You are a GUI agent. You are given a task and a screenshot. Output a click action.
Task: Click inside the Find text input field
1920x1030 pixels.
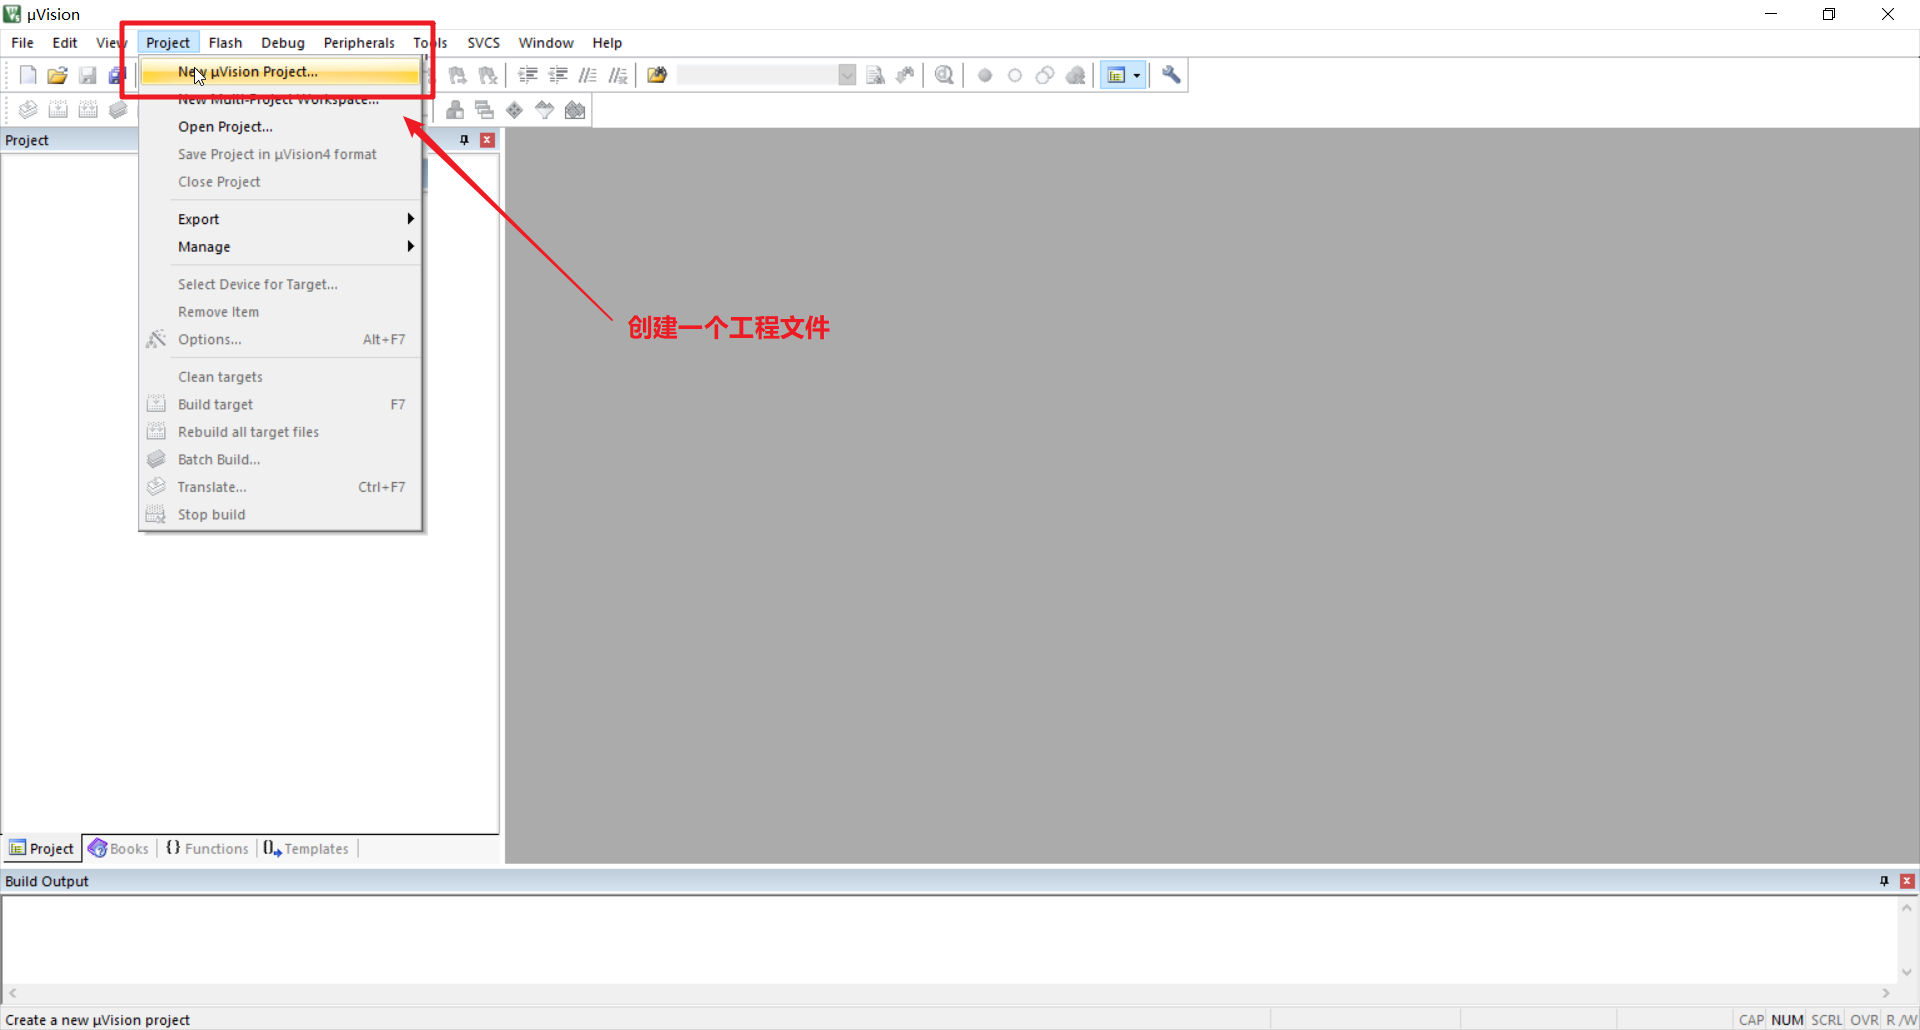point(757,75)
